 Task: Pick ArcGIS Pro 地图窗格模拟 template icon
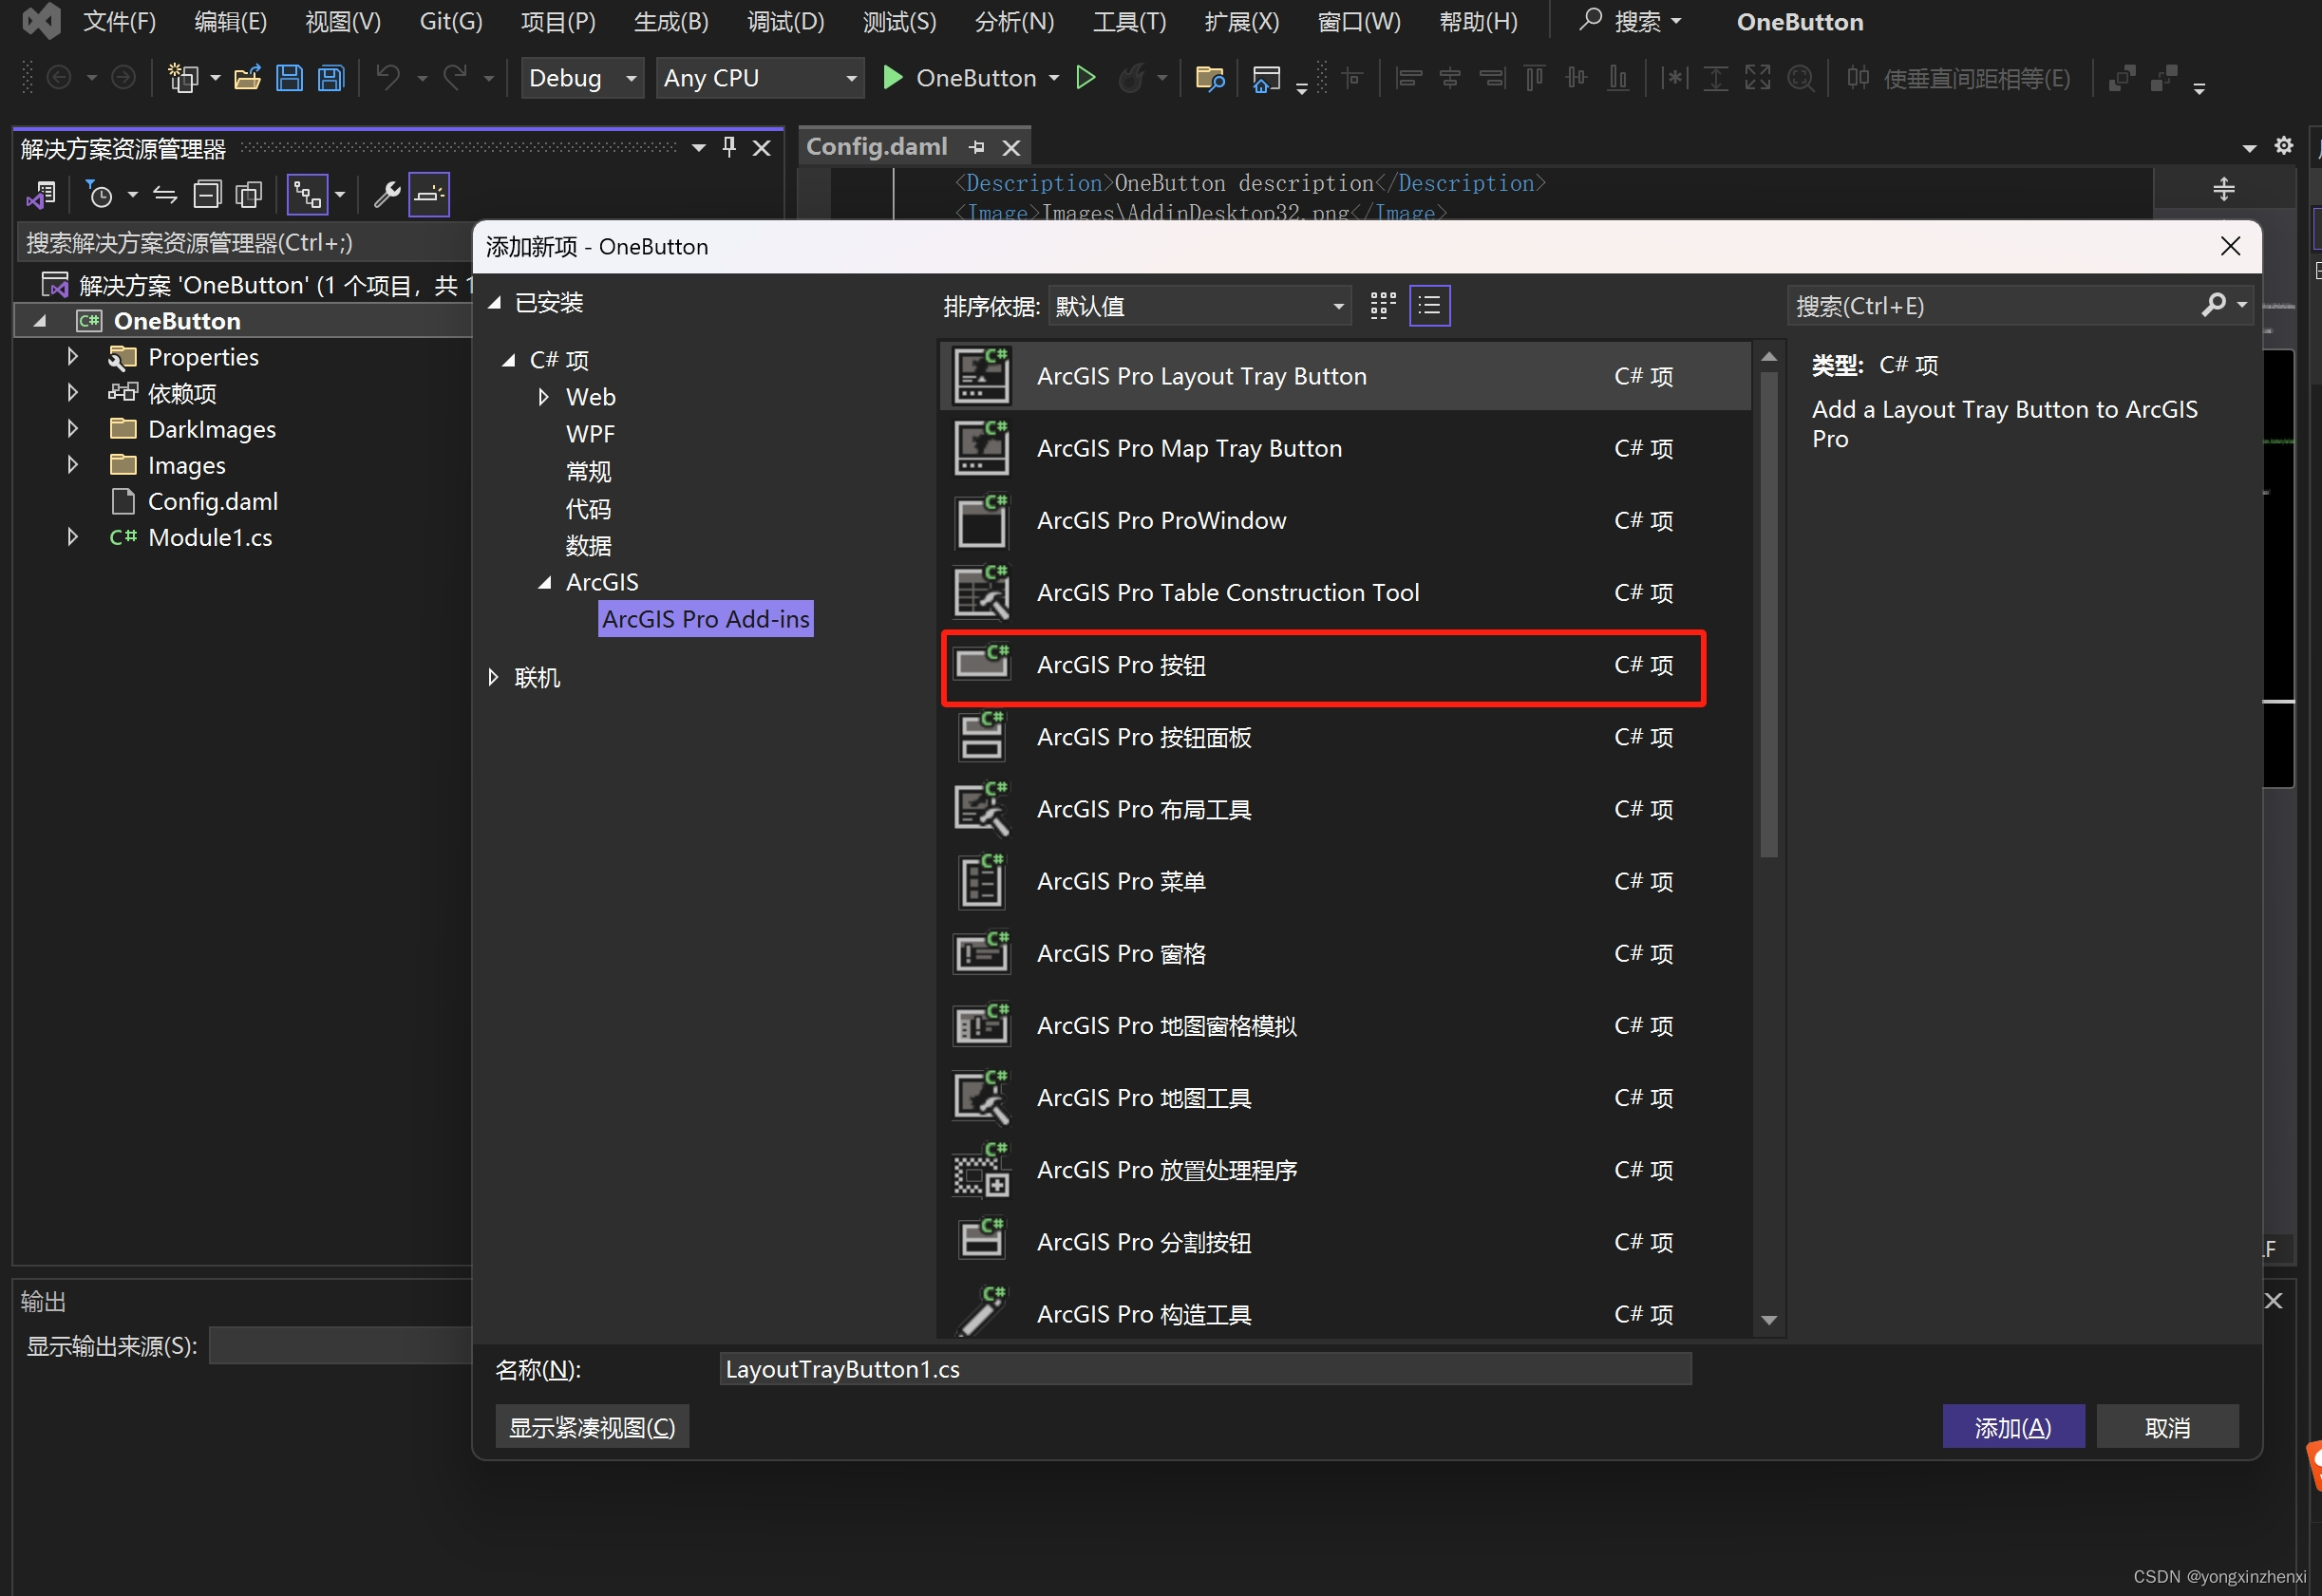point(981,1025)
